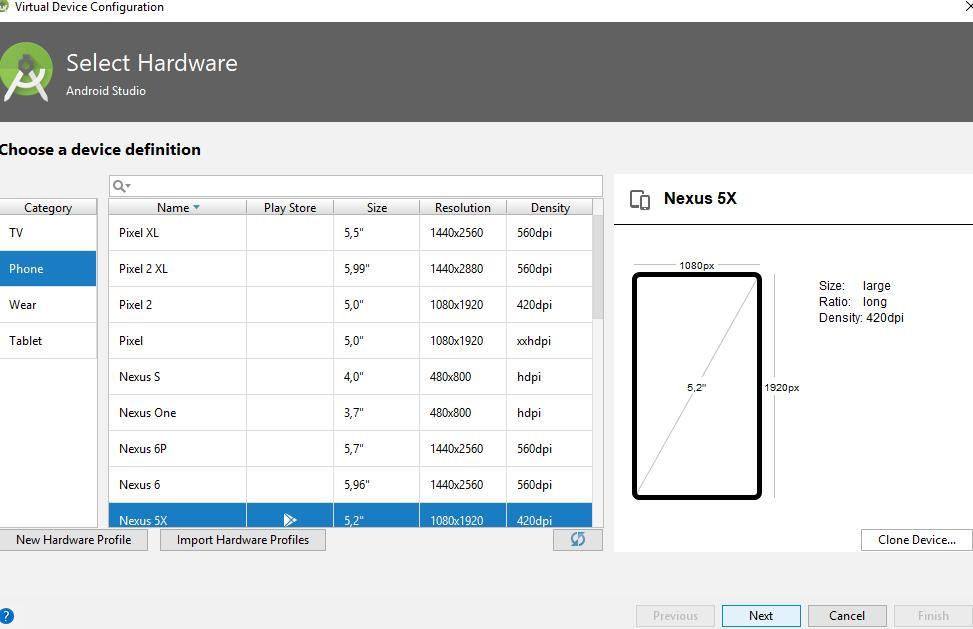Select the Pixel 2 XL device row
This screenshot has height=629, width=973.
[x=351, y=269]
